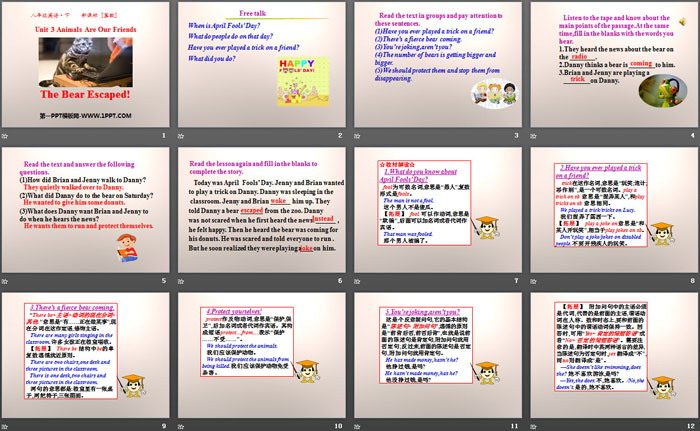
Task: Click the animation star icon under slide 7
Action: (357, 281)
